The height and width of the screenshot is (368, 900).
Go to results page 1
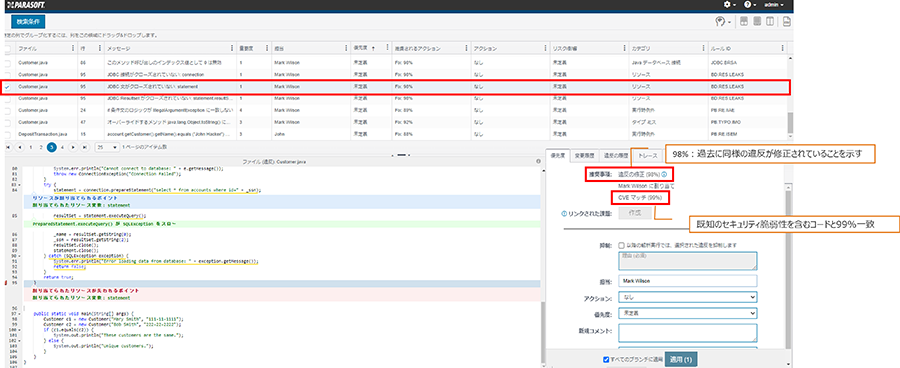point(30,147)
